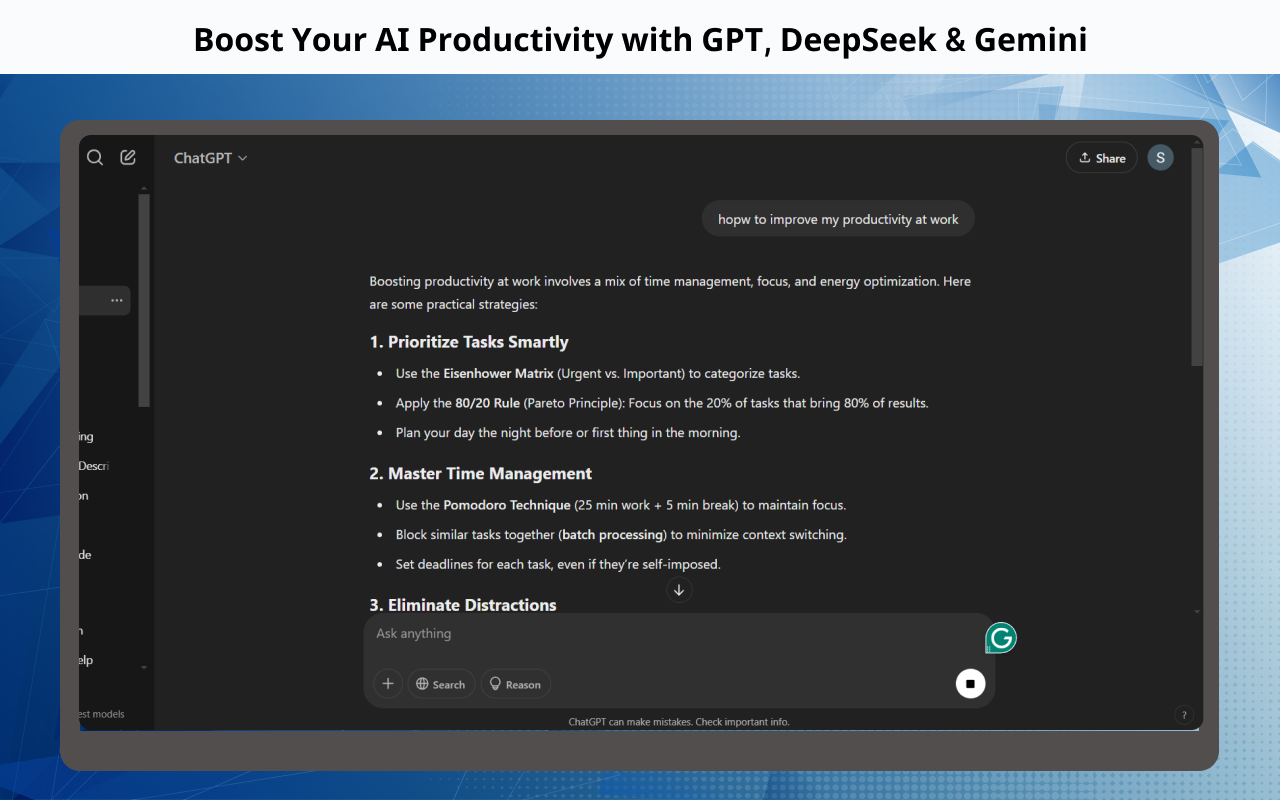The image size is (1280, 800).
Task: Click the lightbulb icon in Reason button
Action: click(x=494, y=684)
